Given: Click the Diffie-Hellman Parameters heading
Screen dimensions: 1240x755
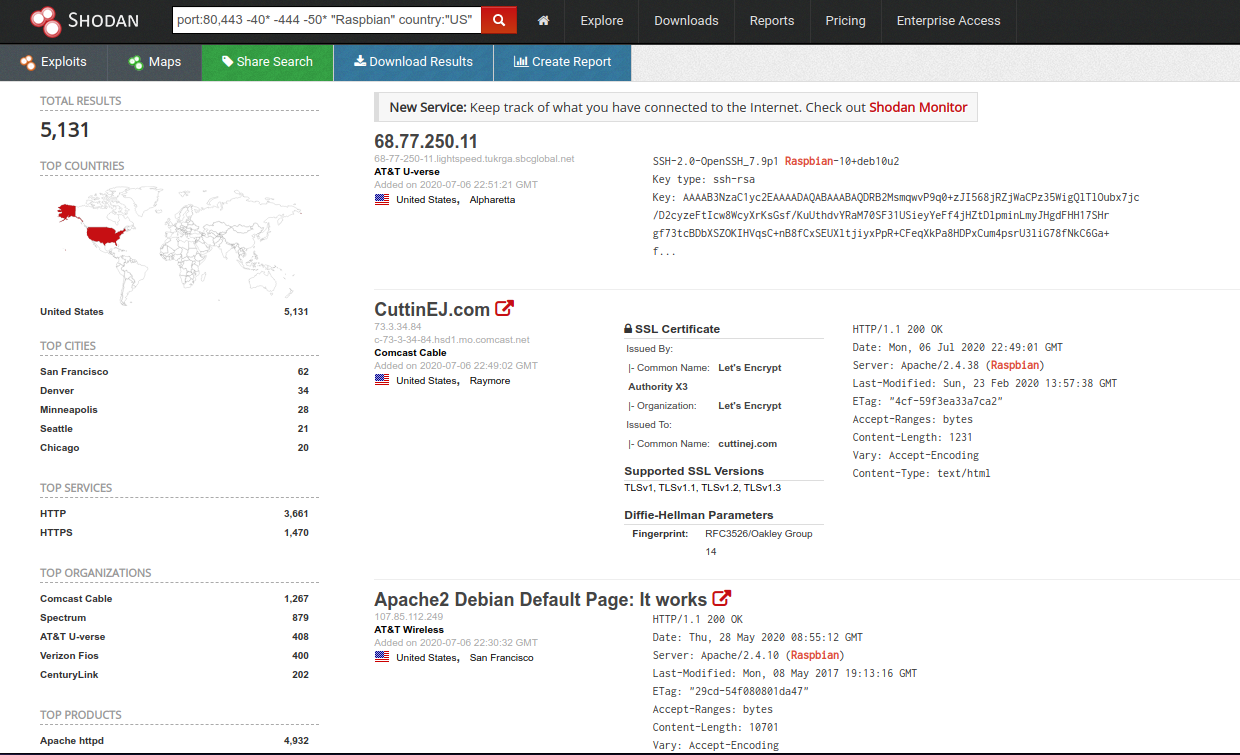Looking at the screenshot, I should tap(699, 515).
